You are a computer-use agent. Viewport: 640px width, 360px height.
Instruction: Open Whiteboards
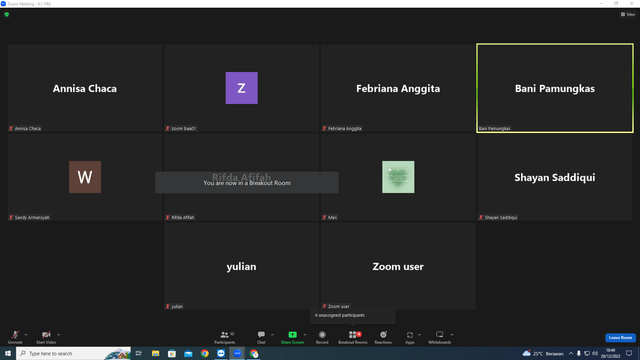coord(440,337)
